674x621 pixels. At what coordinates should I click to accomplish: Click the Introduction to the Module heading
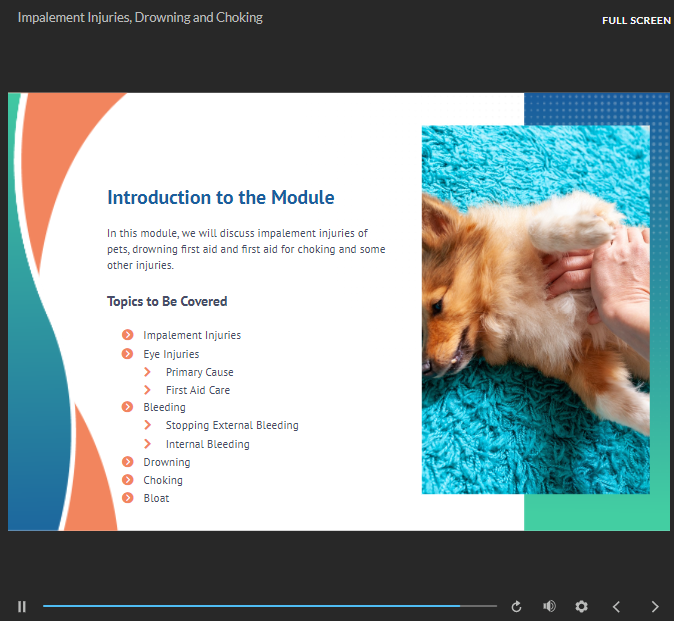click(x=220, y=198)
